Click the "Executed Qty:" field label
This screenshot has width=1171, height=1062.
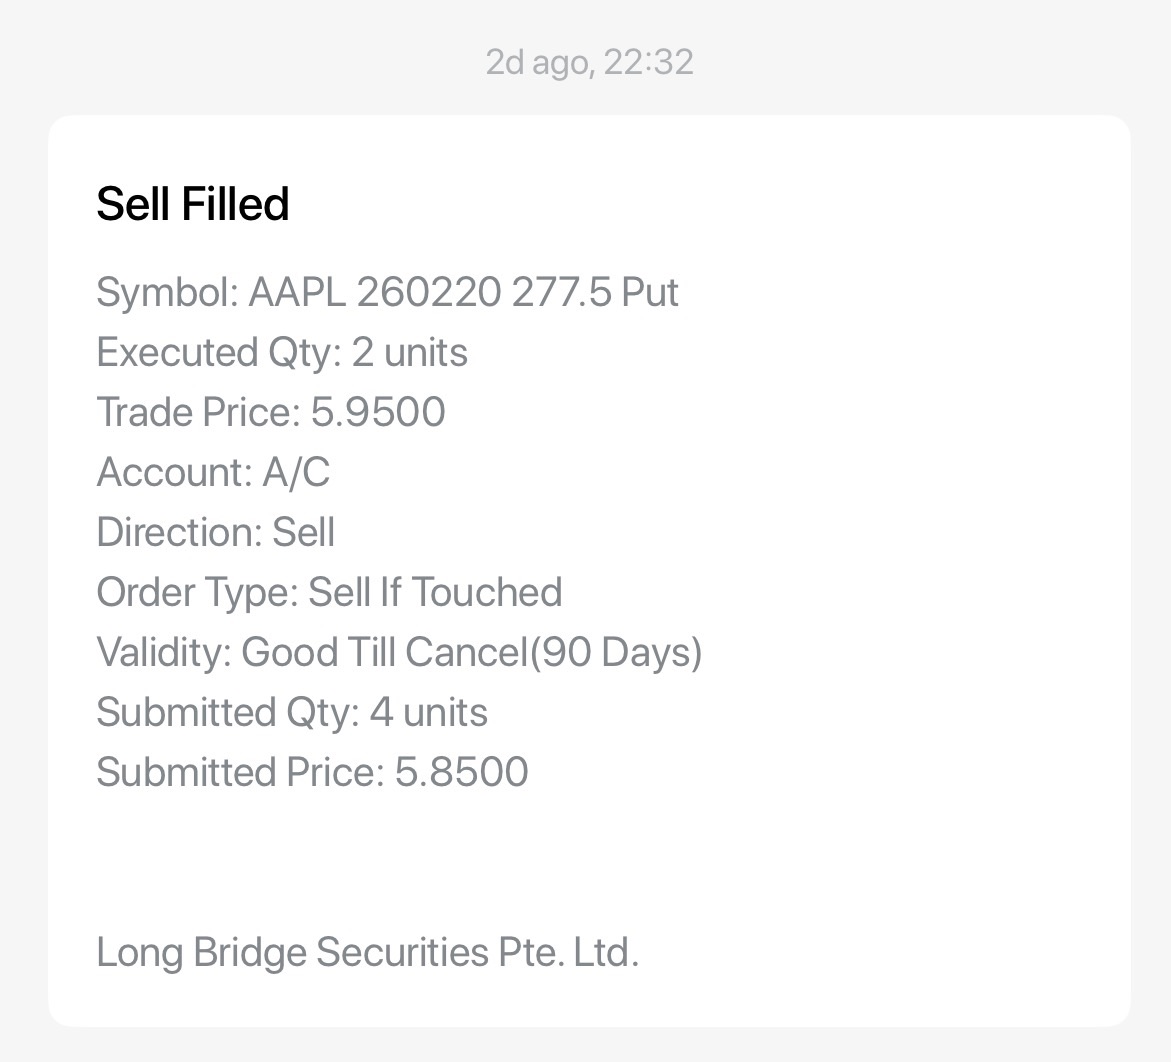coord(219,352)
